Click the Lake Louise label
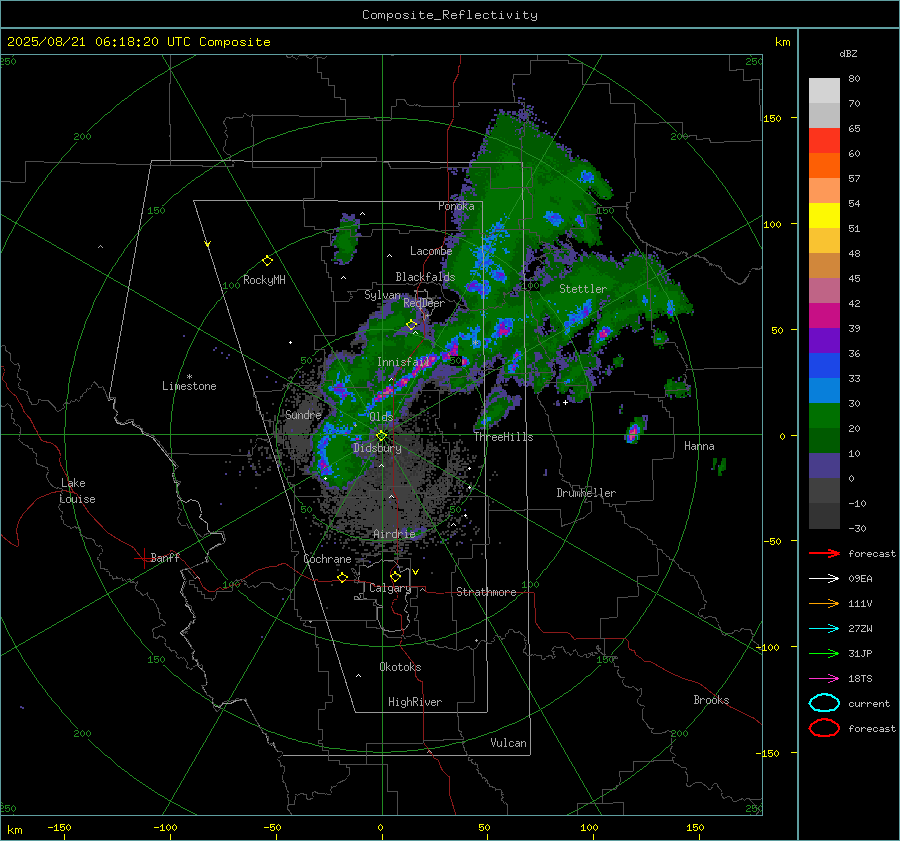This screenshot has width=900, height=841. [77, 491]
